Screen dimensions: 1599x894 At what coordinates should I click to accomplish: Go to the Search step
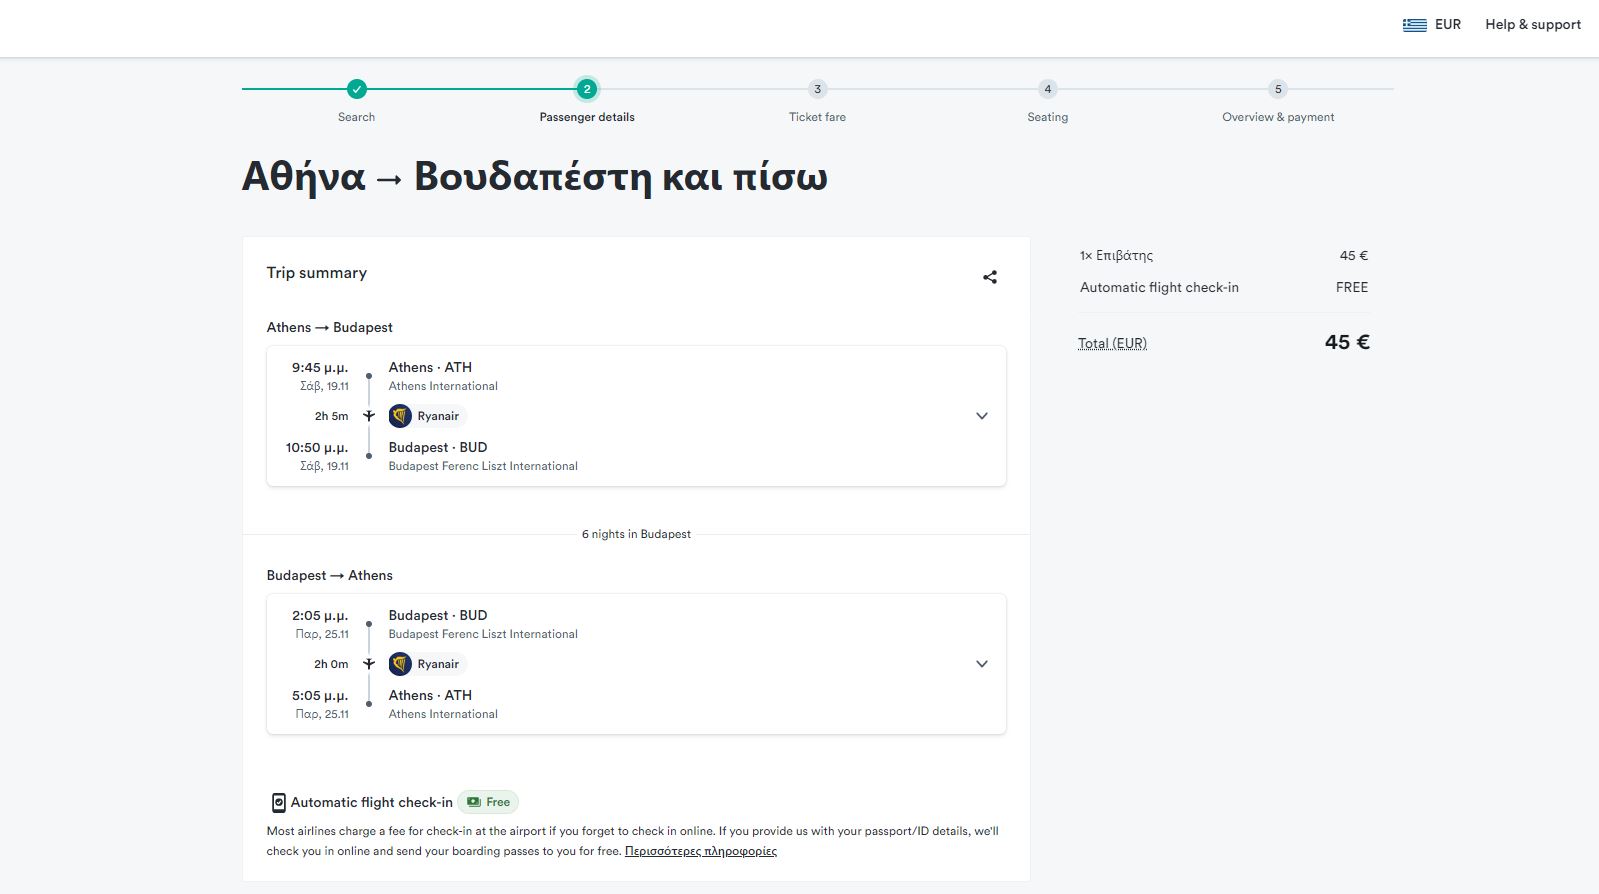click(356, 117)
